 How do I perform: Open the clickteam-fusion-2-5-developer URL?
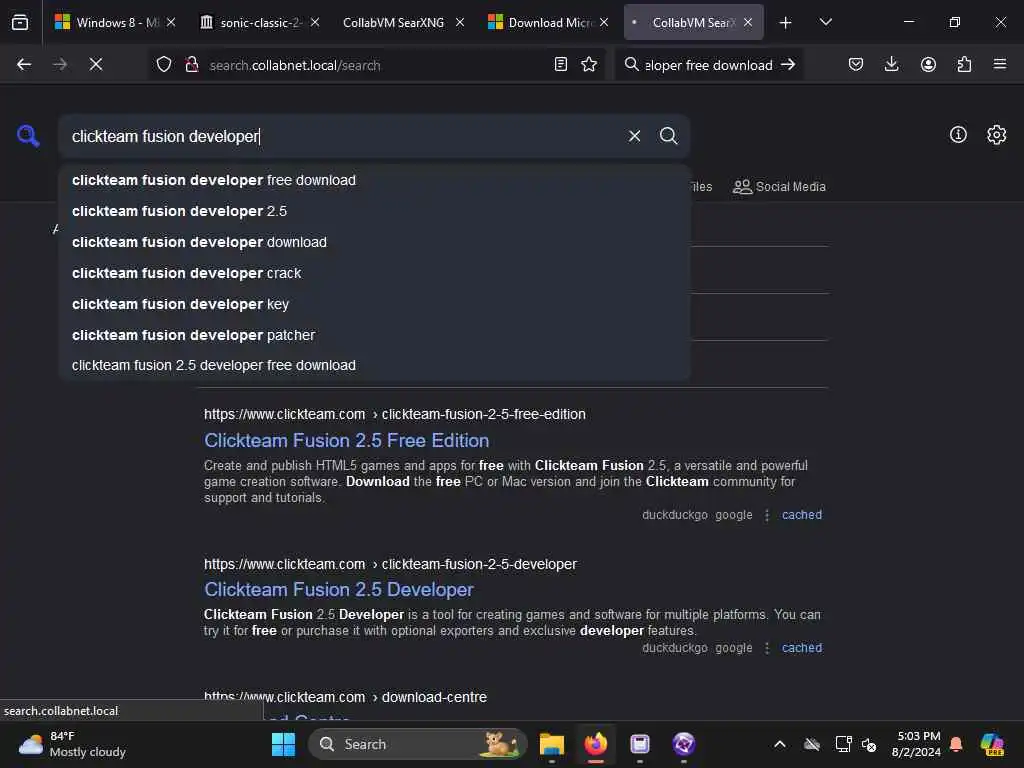391,564
